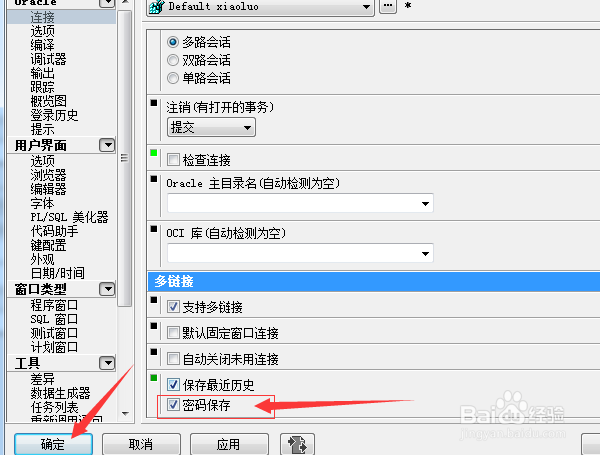Click the ellipsis button beside preference set
Viewport: 600px width, 455px height.
coord(388,6)
